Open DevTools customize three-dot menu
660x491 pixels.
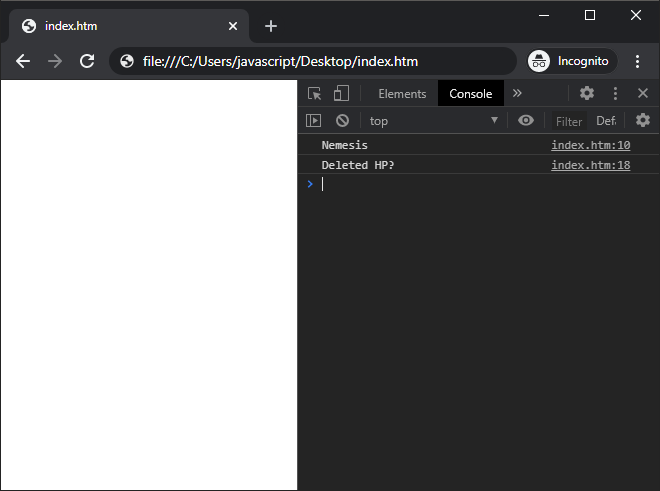(x=615, y=93)
